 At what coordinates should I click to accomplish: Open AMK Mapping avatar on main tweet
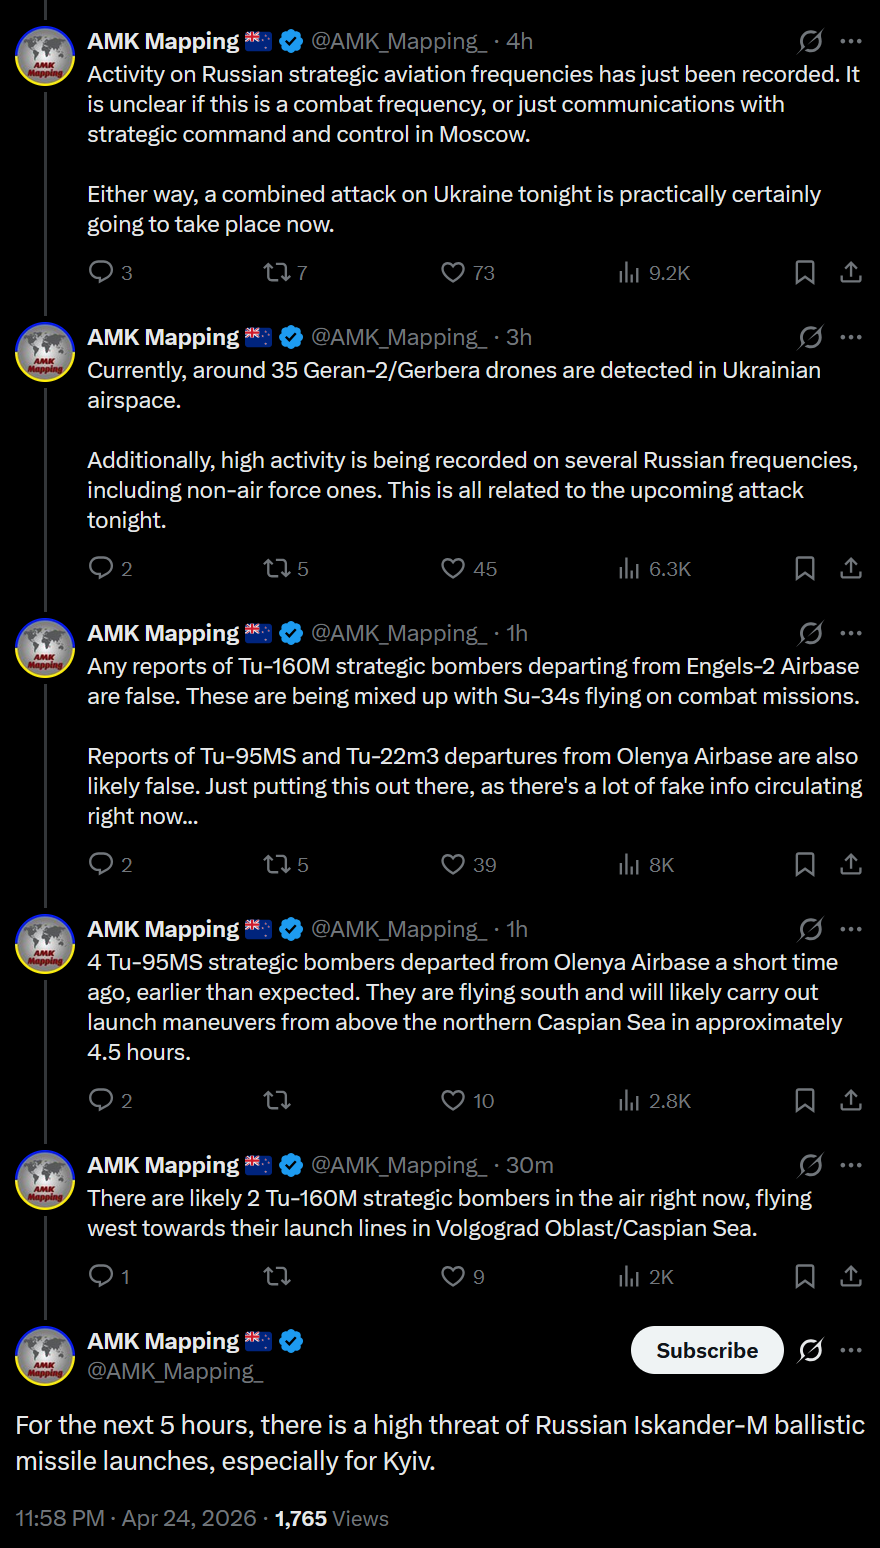[x=45, y=1355]
